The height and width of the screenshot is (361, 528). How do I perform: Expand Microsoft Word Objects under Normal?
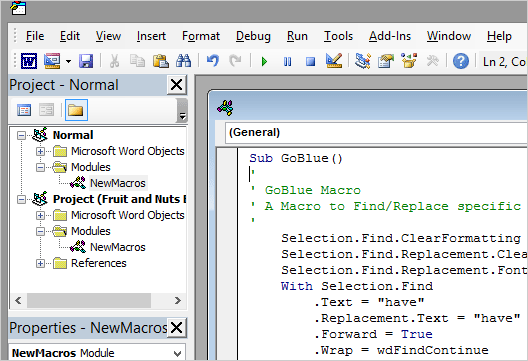[40, 152]
